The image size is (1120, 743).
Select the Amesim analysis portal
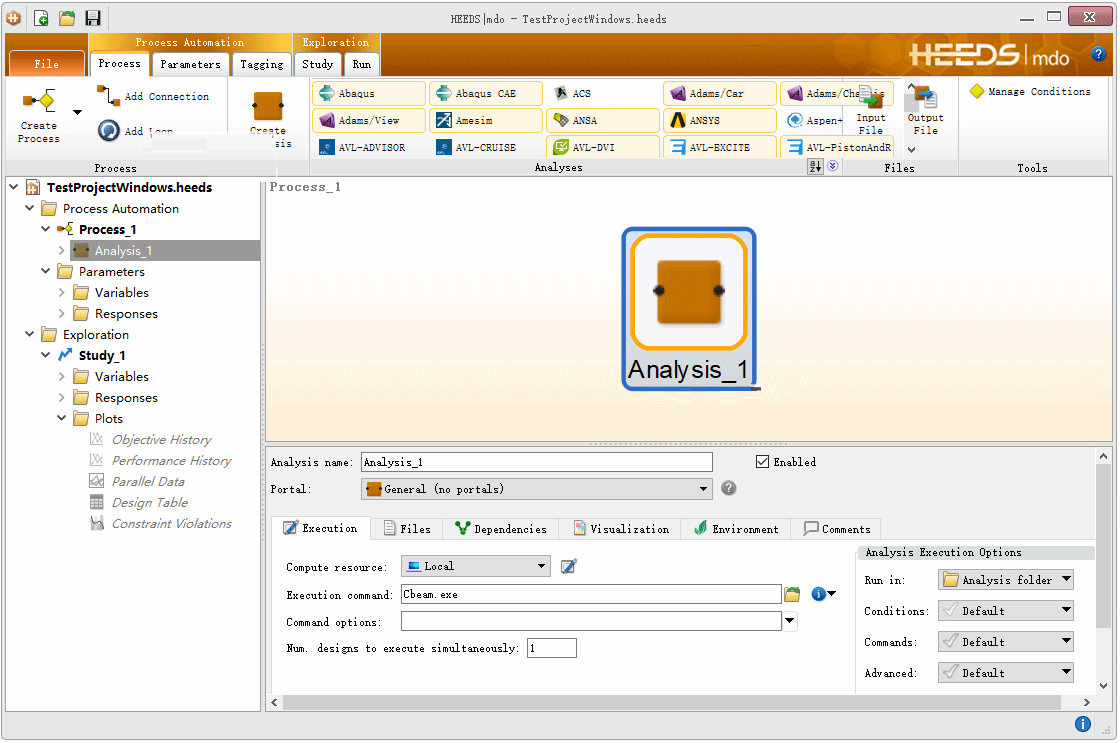coord(486,121)
